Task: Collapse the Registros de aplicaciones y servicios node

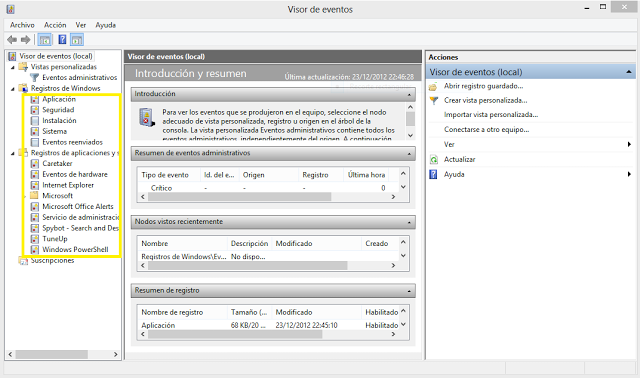Action: 12,153
